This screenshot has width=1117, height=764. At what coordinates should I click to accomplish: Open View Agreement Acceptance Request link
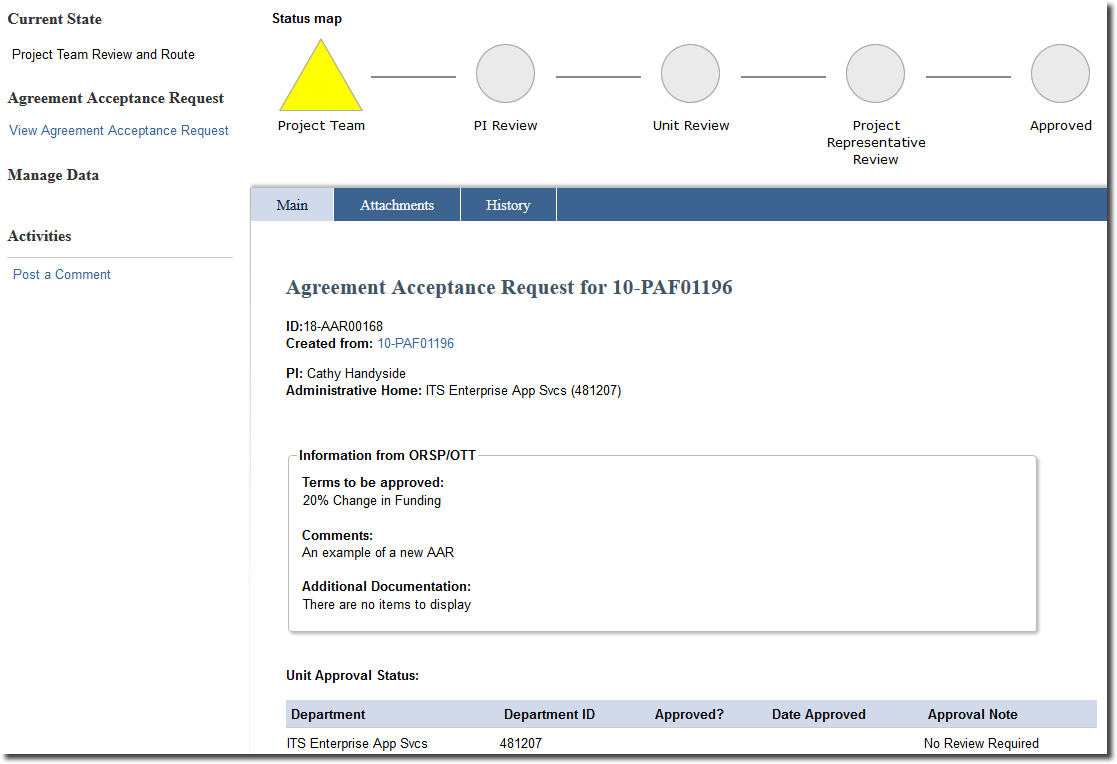pyautogui.click(x=119, y=130)
